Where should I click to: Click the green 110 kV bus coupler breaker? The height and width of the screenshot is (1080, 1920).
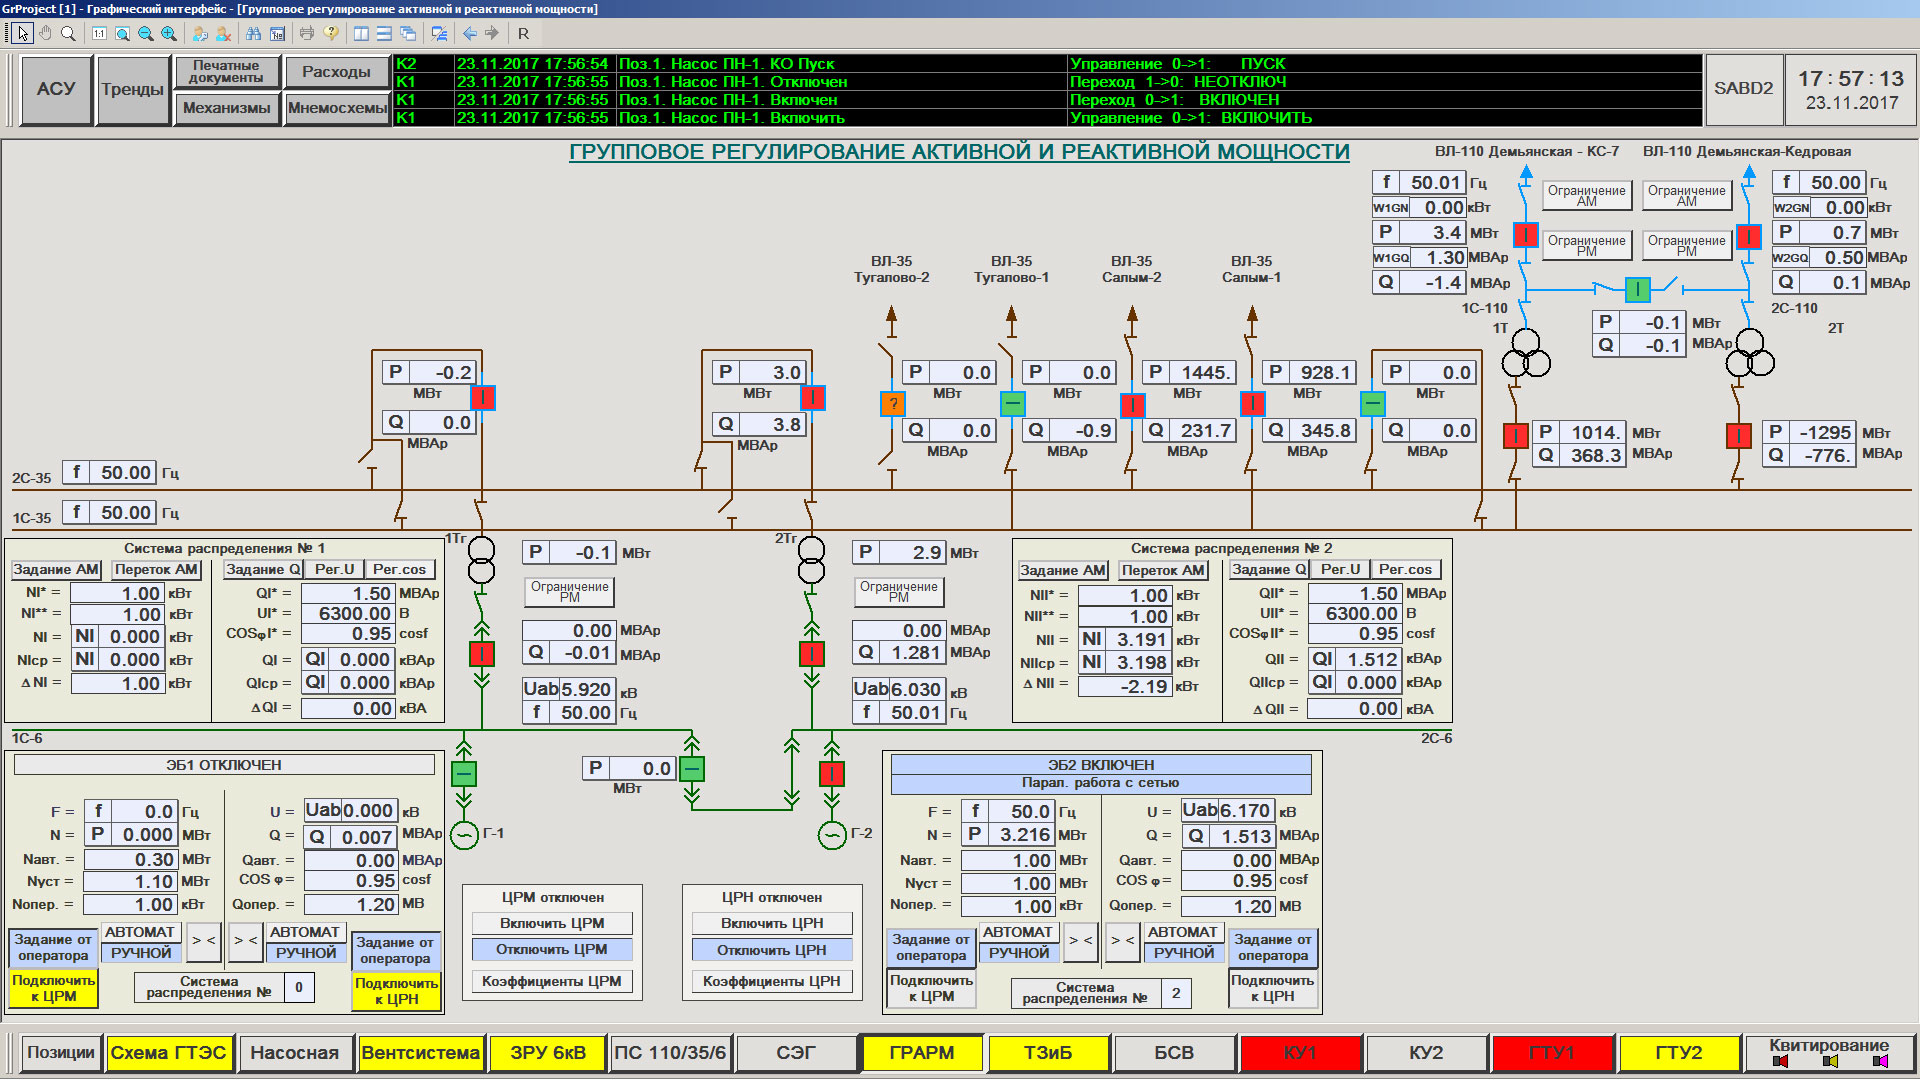click(x=1637, y=290)
